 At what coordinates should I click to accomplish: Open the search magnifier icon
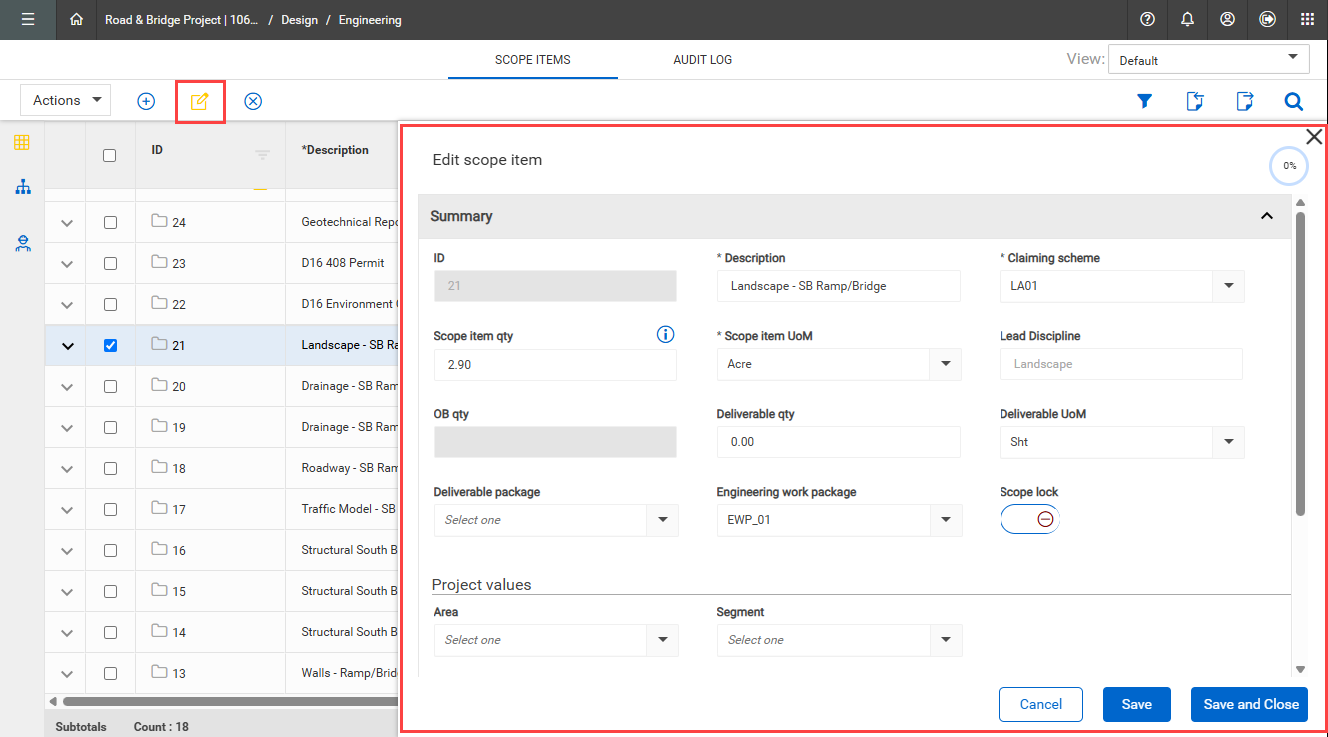[1294, 101]
